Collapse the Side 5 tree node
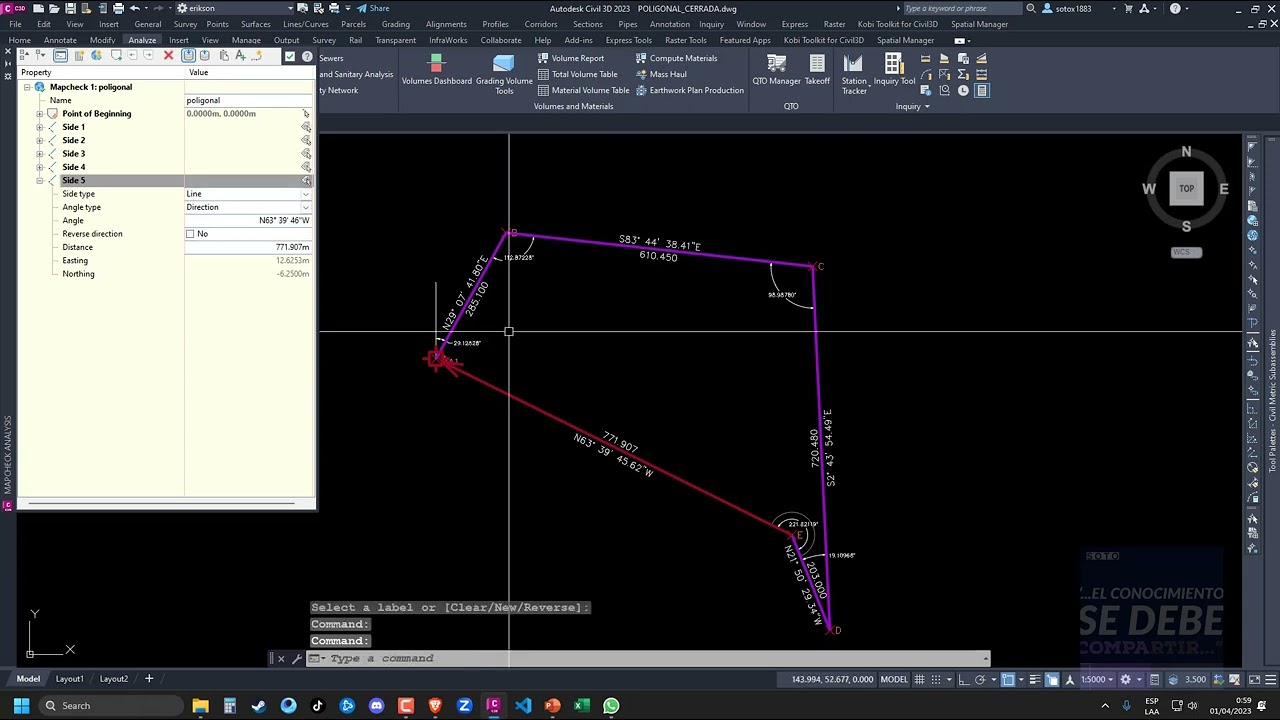 coord(40,181)
